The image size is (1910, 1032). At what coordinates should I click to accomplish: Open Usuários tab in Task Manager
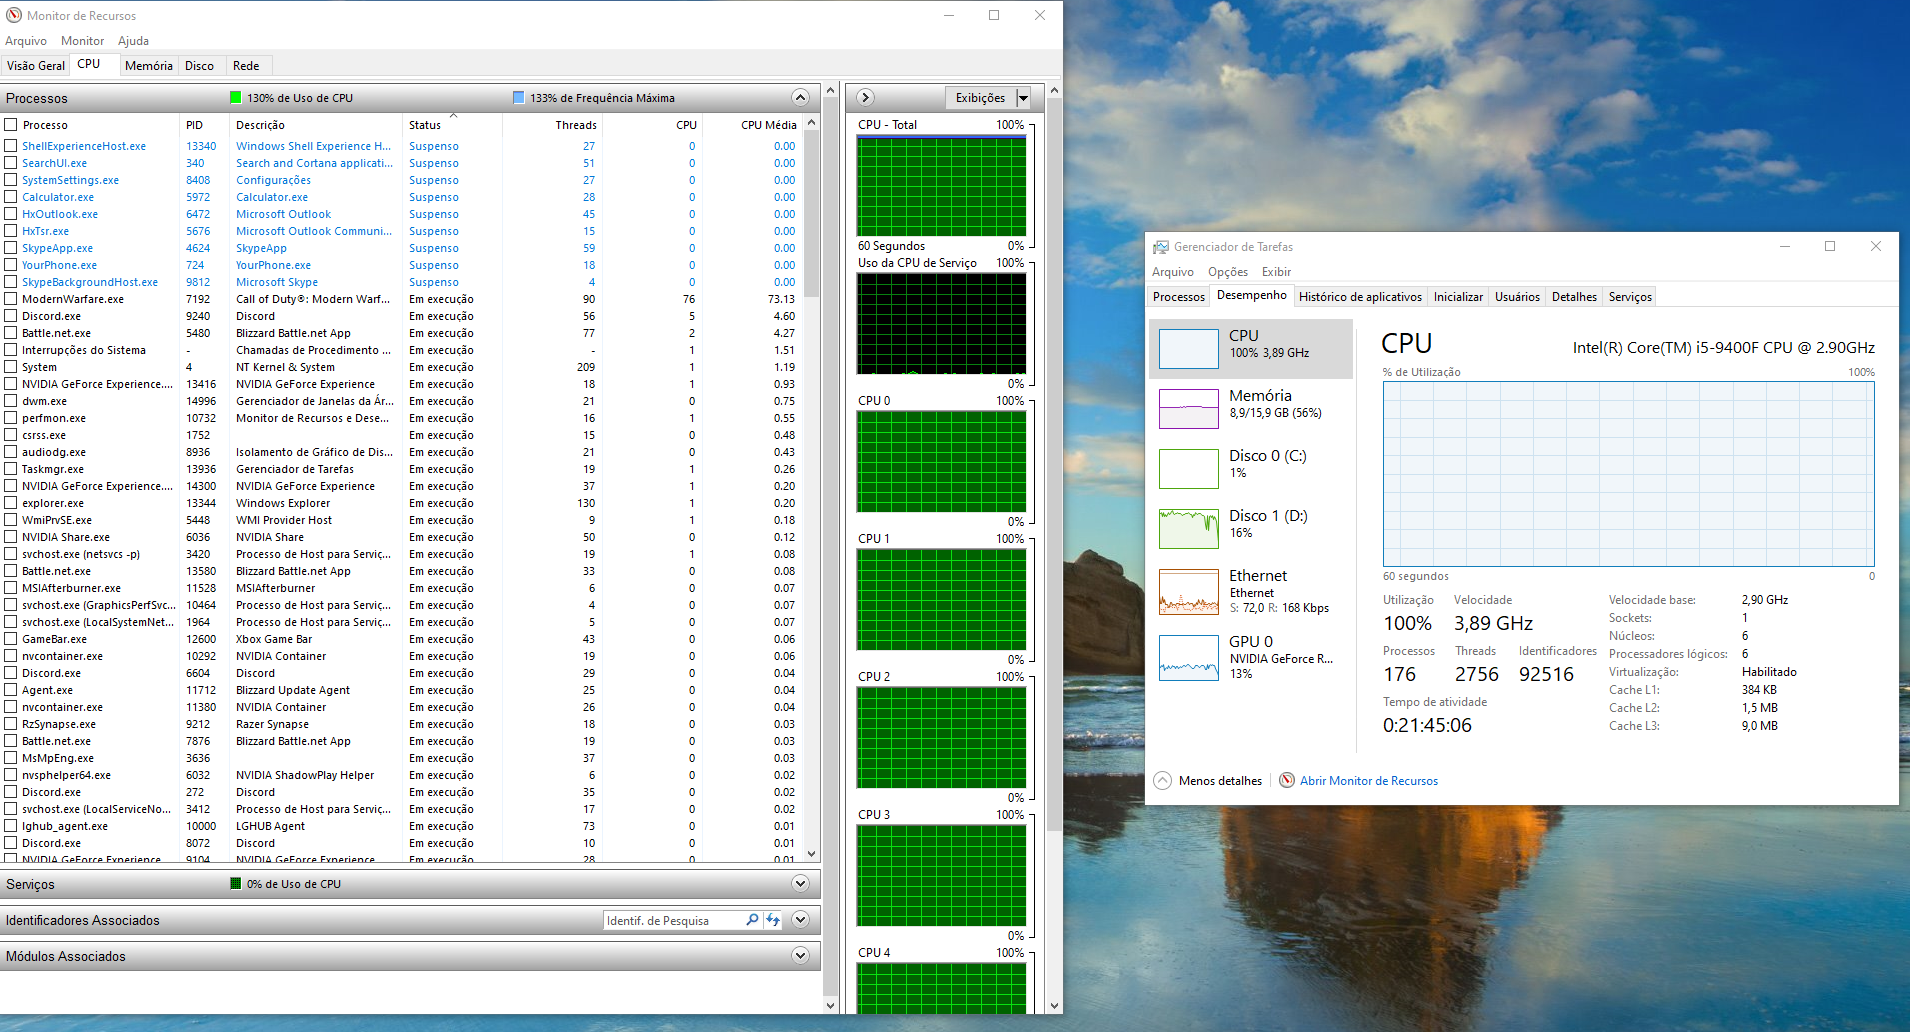(1517, 297)
